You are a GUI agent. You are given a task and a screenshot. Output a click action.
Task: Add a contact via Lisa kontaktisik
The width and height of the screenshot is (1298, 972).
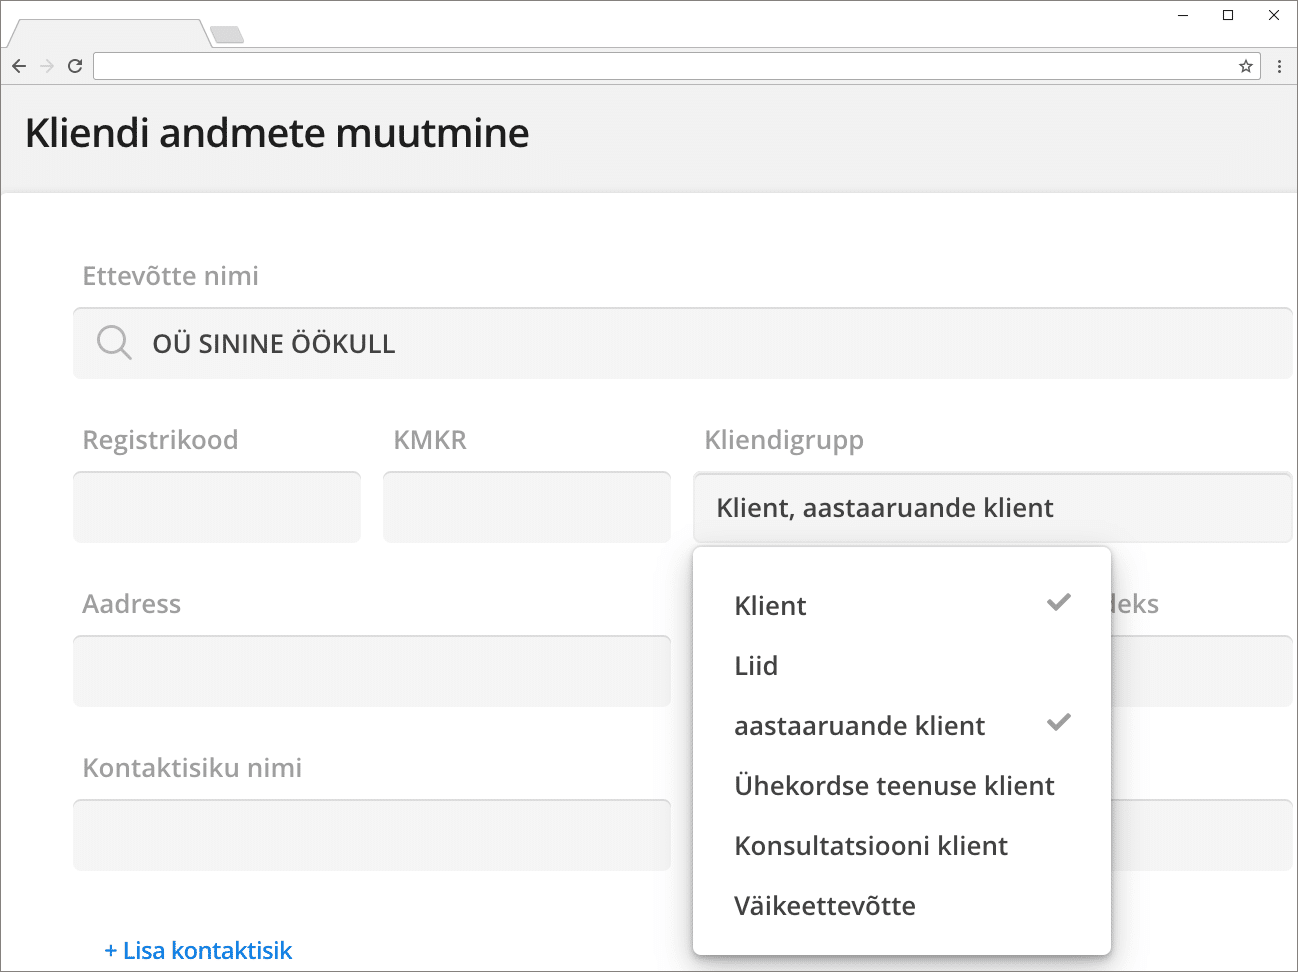click(198, 950)
